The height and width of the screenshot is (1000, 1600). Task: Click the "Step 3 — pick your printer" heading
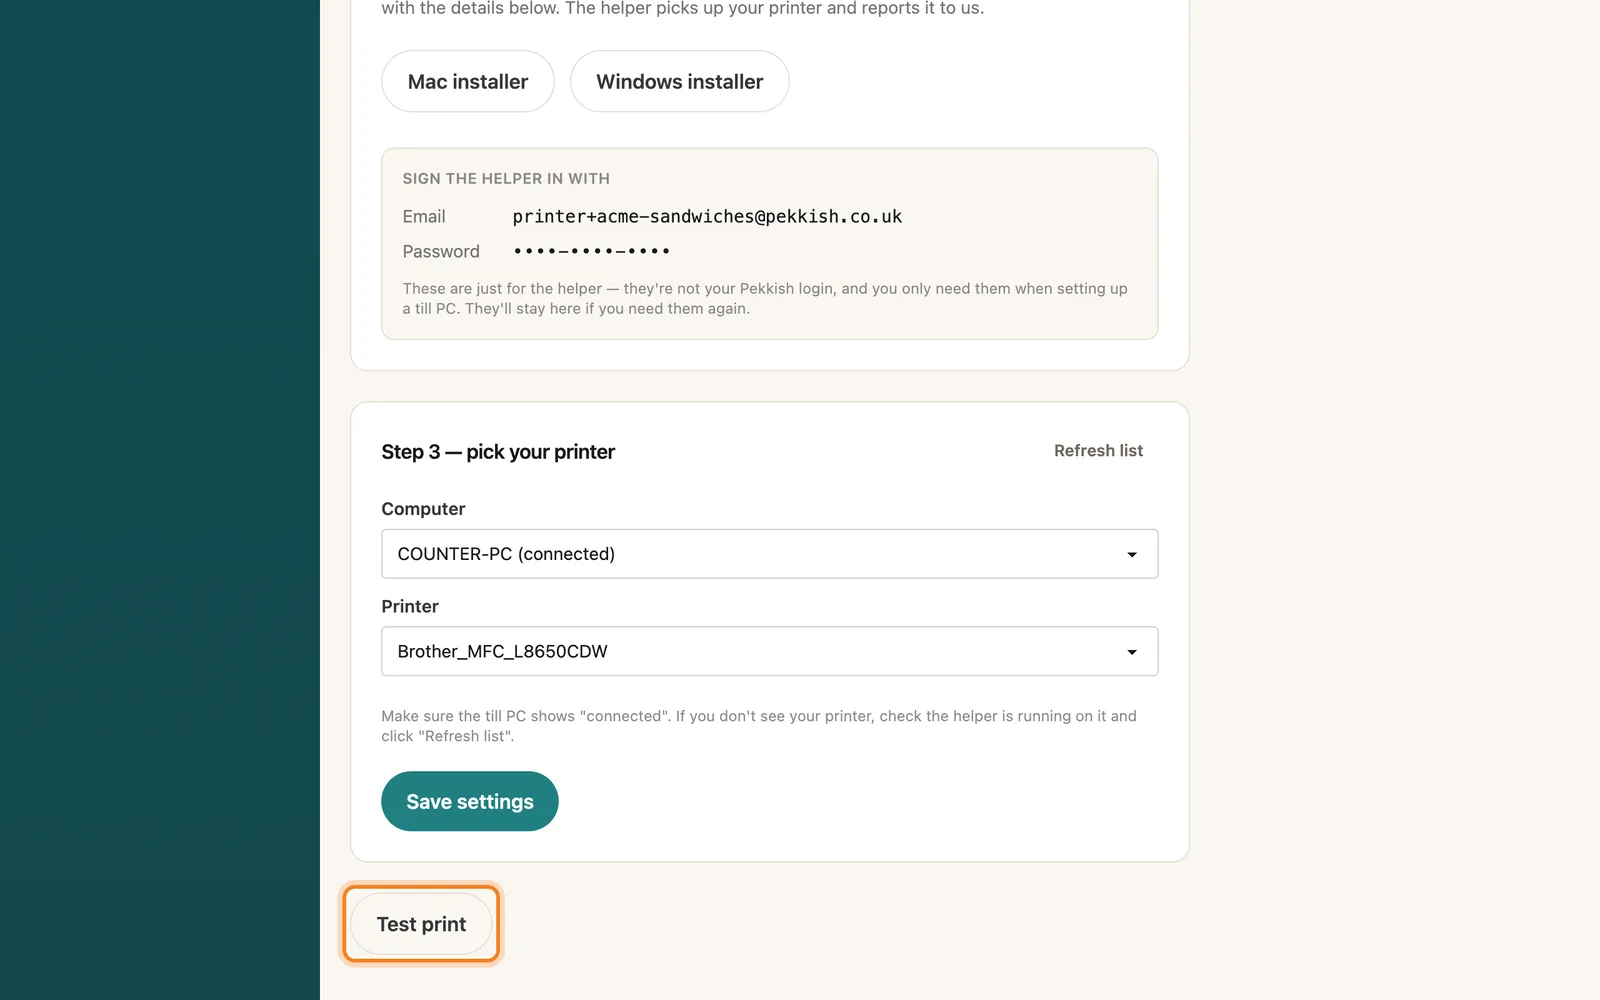pos(498,452)
